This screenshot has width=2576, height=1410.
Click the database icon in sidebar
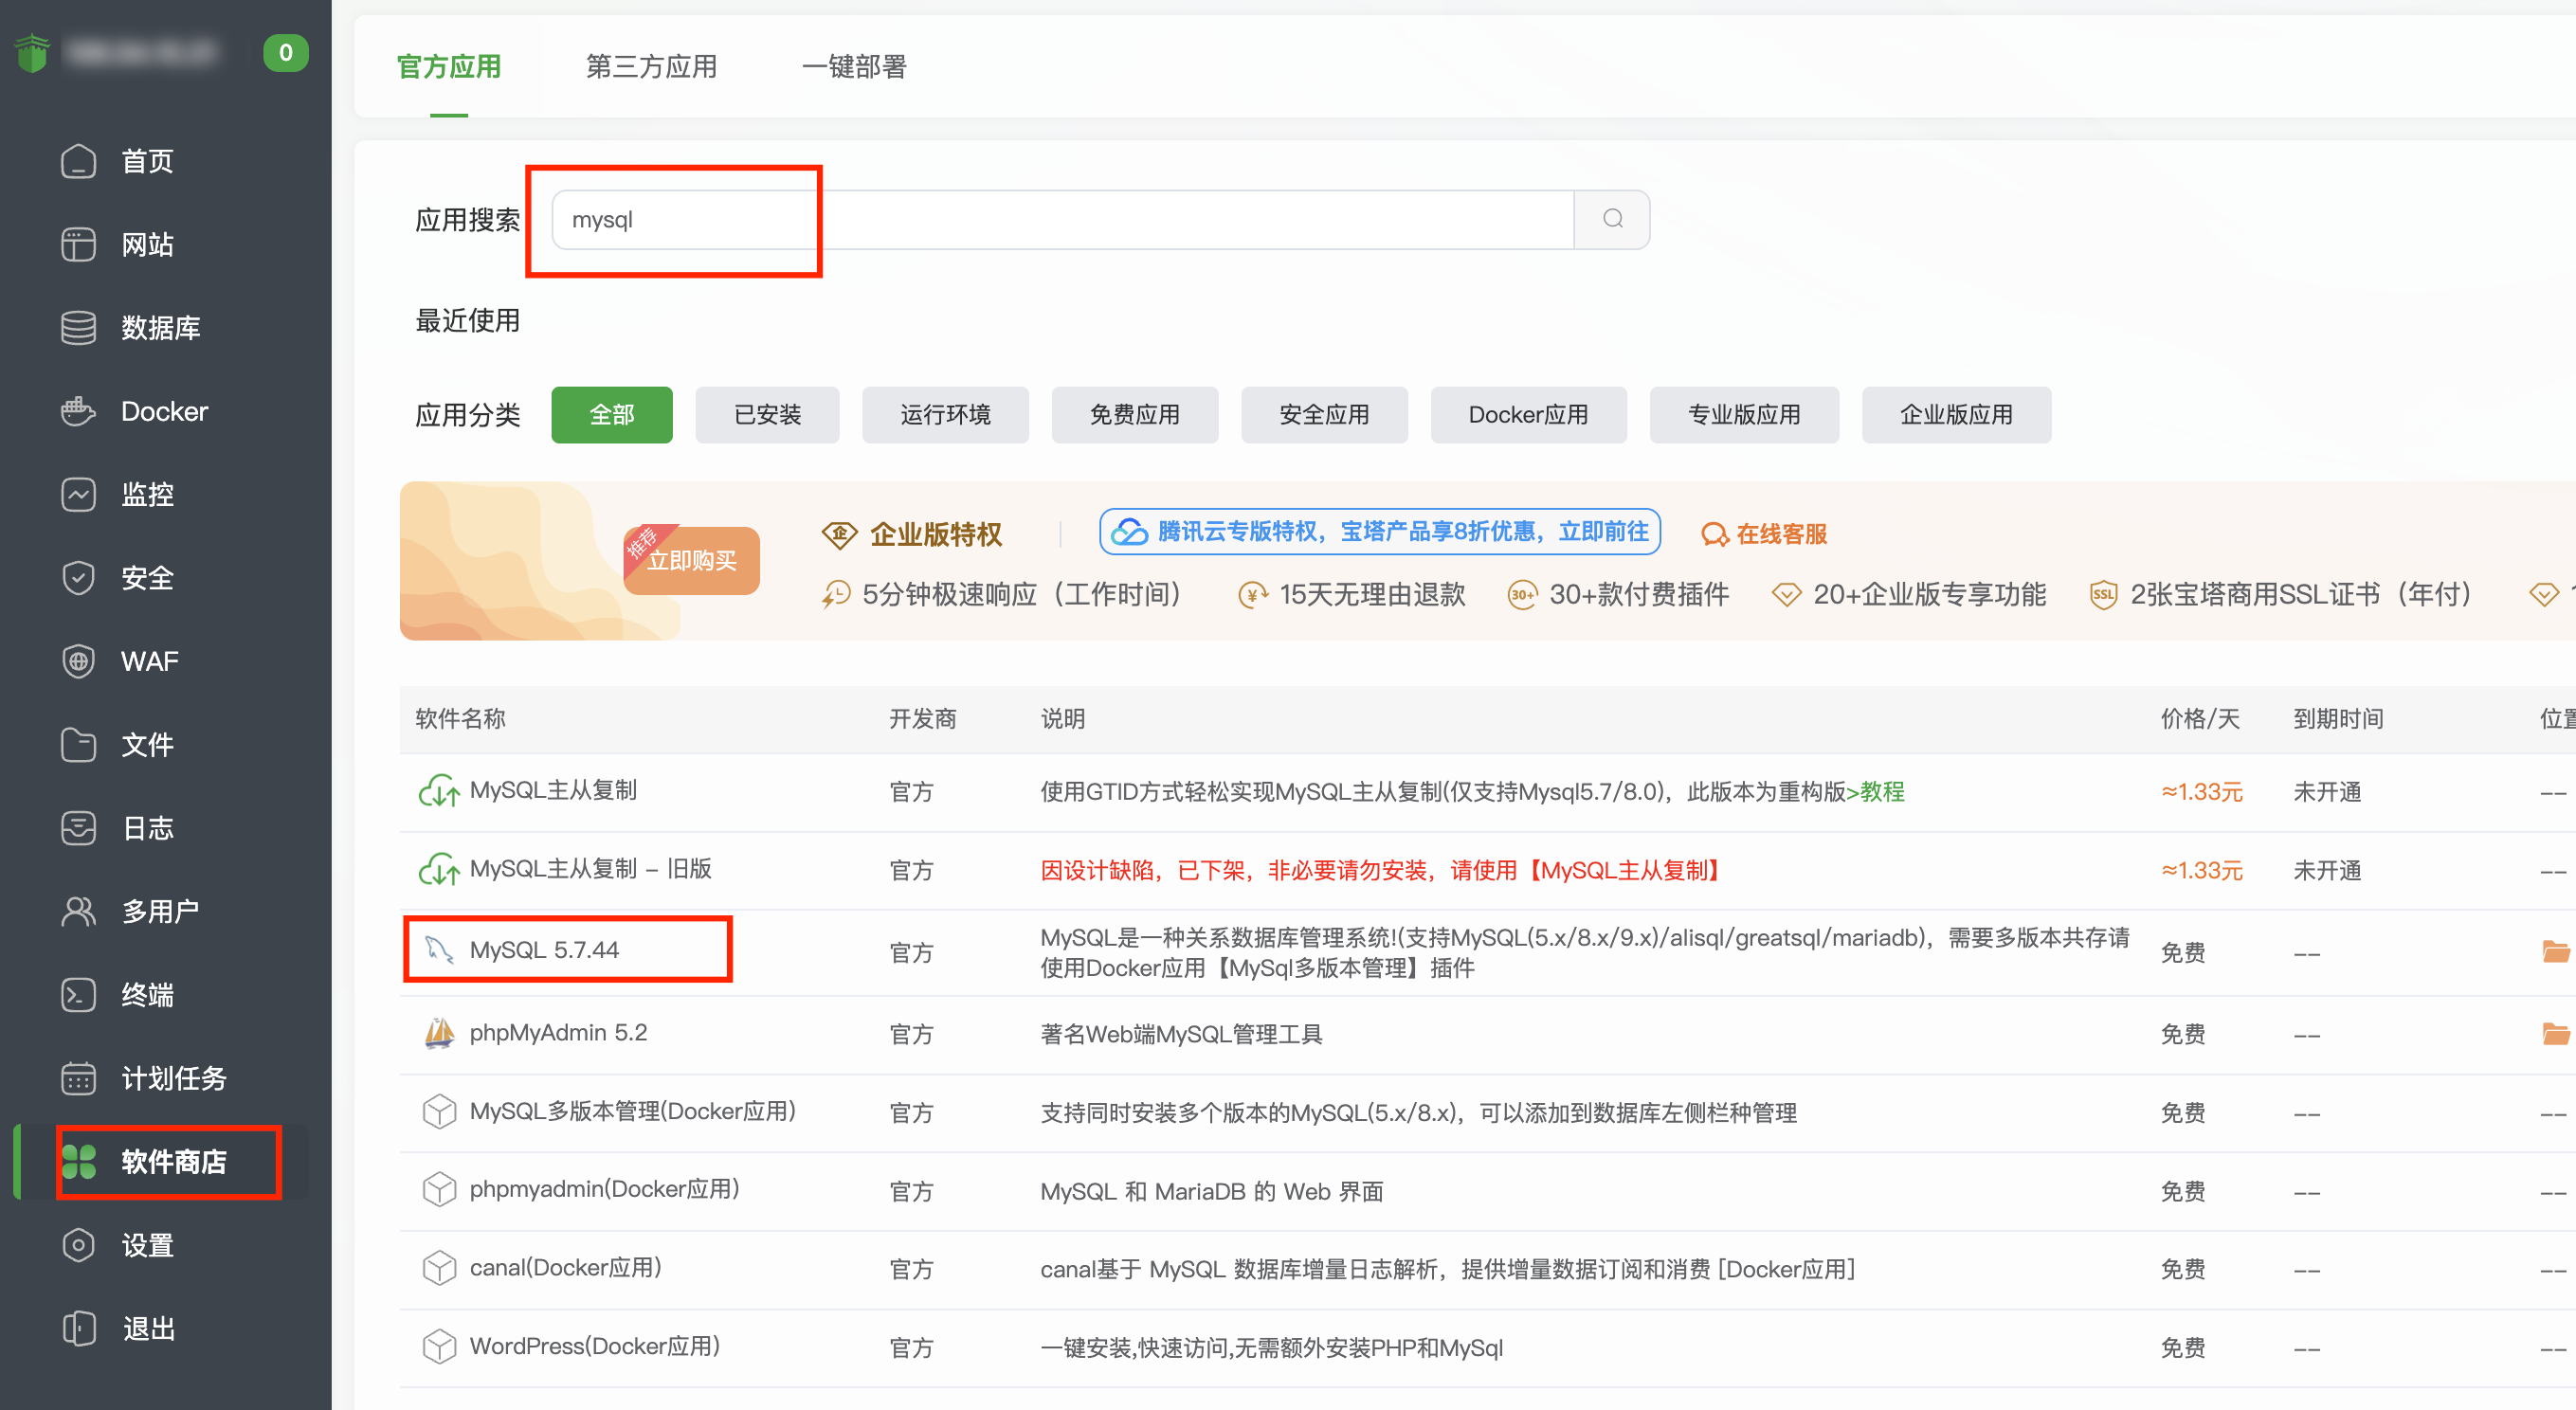pos(78,328)
